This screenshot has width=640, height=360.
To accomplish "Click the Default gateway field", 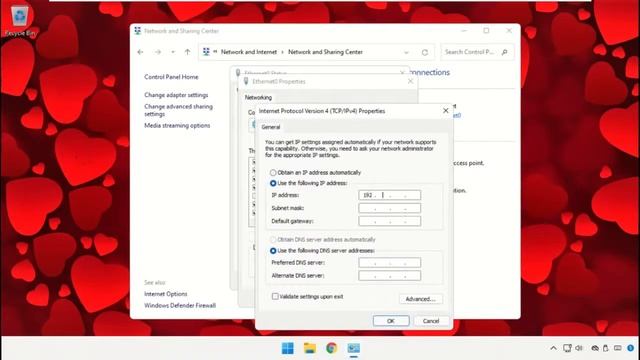I will (x=389, y=221).
